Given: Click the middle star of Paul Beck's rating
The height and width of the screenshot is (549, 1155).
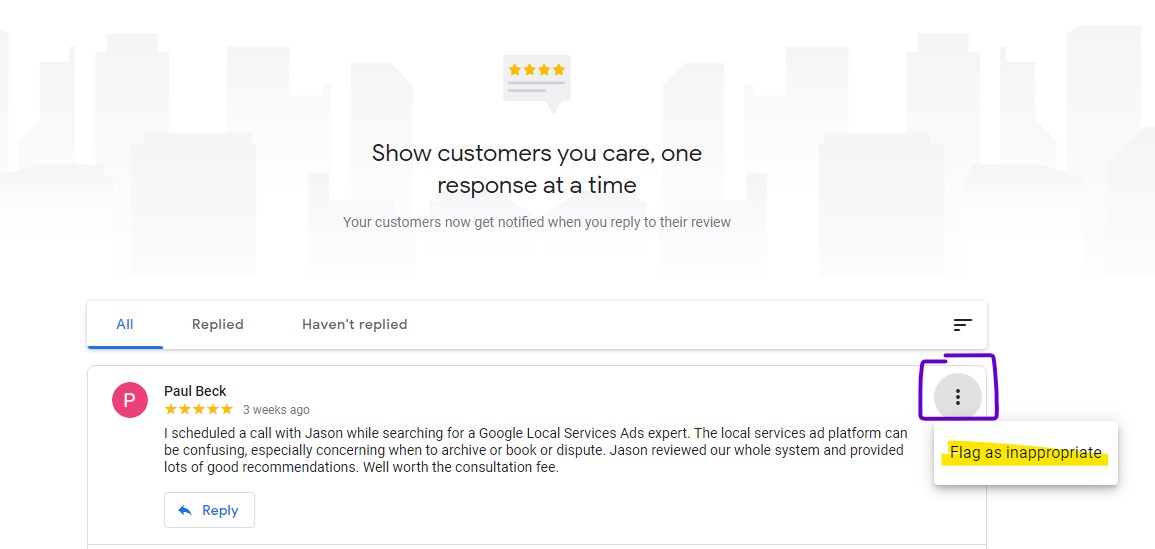Looking at the screenshot, I should [199, 409].
